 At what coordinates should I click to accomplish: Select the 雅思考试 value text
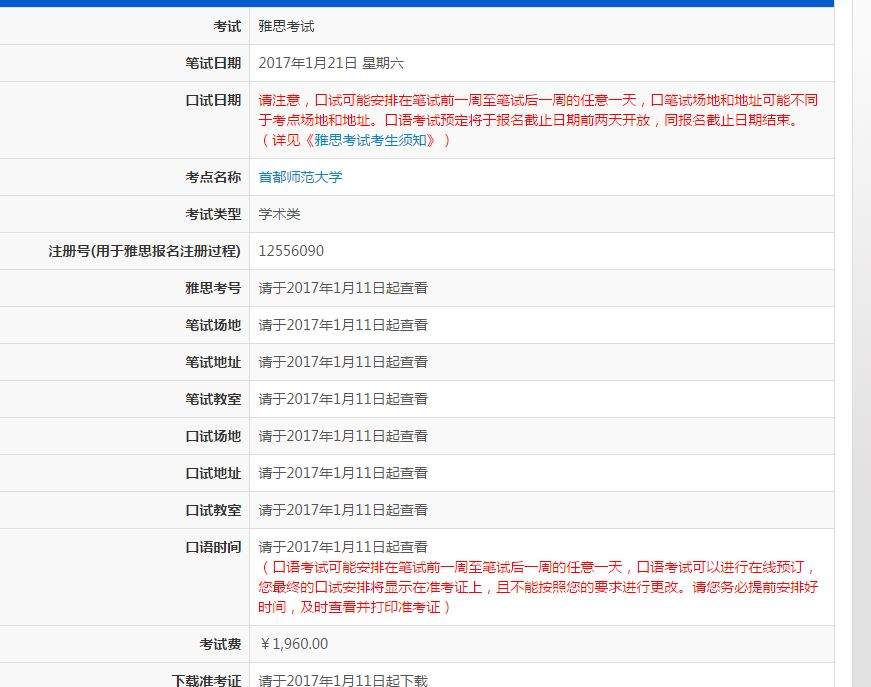pos(287,27)
